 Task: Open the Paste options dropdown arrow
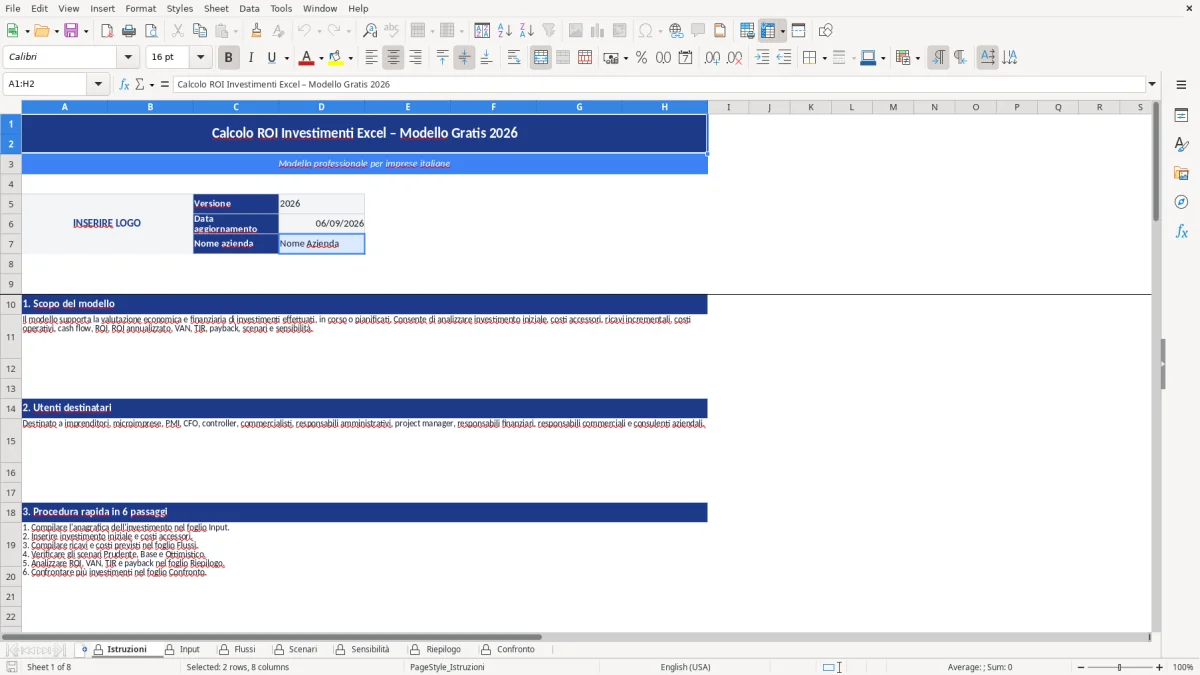[x=235, y=31]
